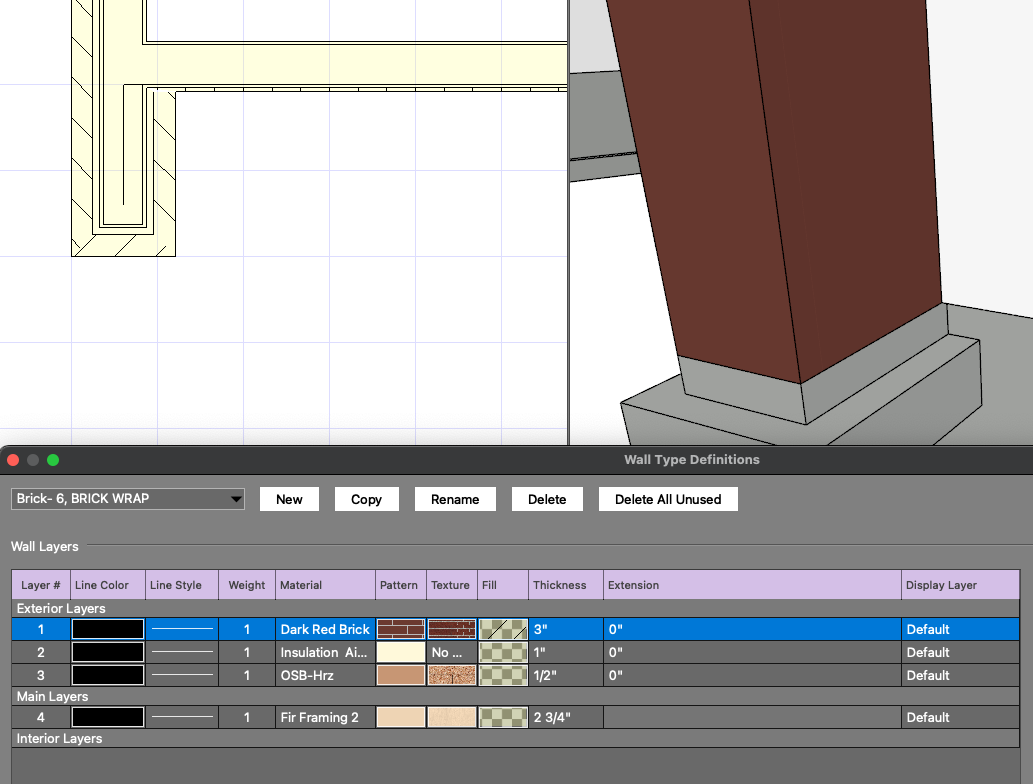Open the Brick-6, BRICK WRAP wall type dropdown
The width and height of the screenshot is (1033, 784).
click(x=128, y=499)
